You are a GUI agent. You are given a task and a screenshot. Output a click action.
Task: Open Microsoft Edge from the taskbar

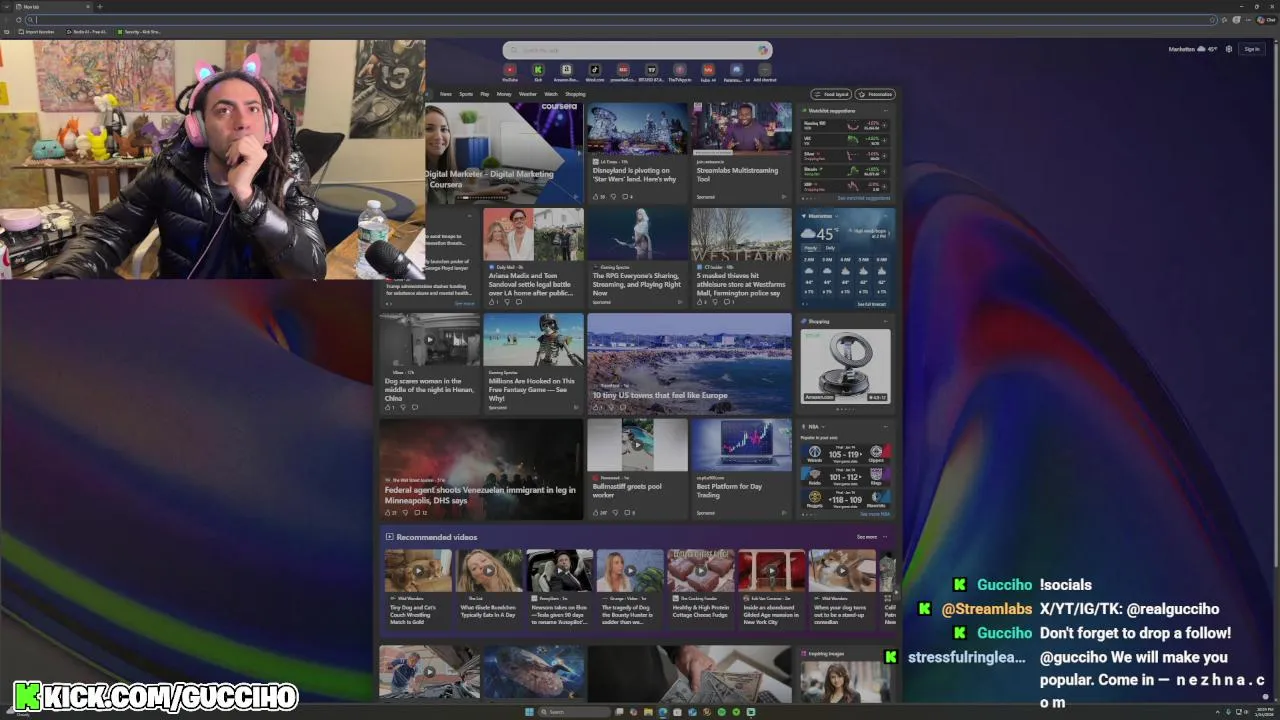click(x=663, y=712)
